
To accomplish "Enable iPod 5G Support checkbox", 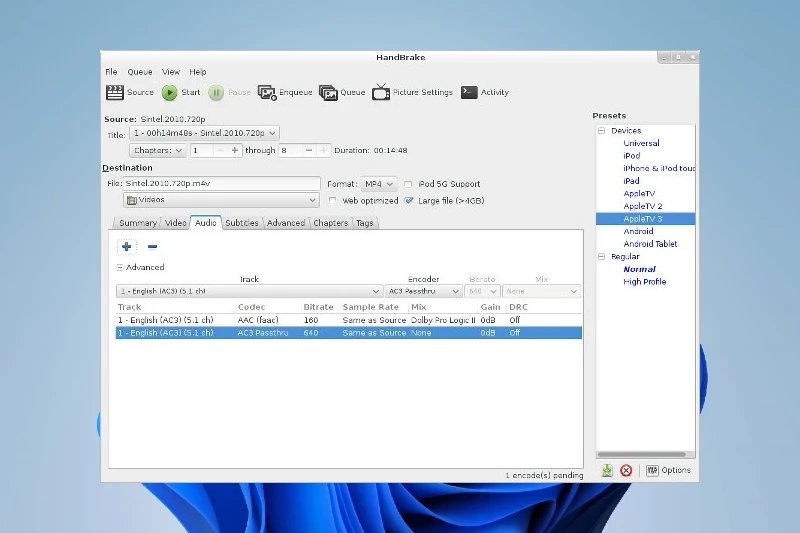I will pos(408,184).
